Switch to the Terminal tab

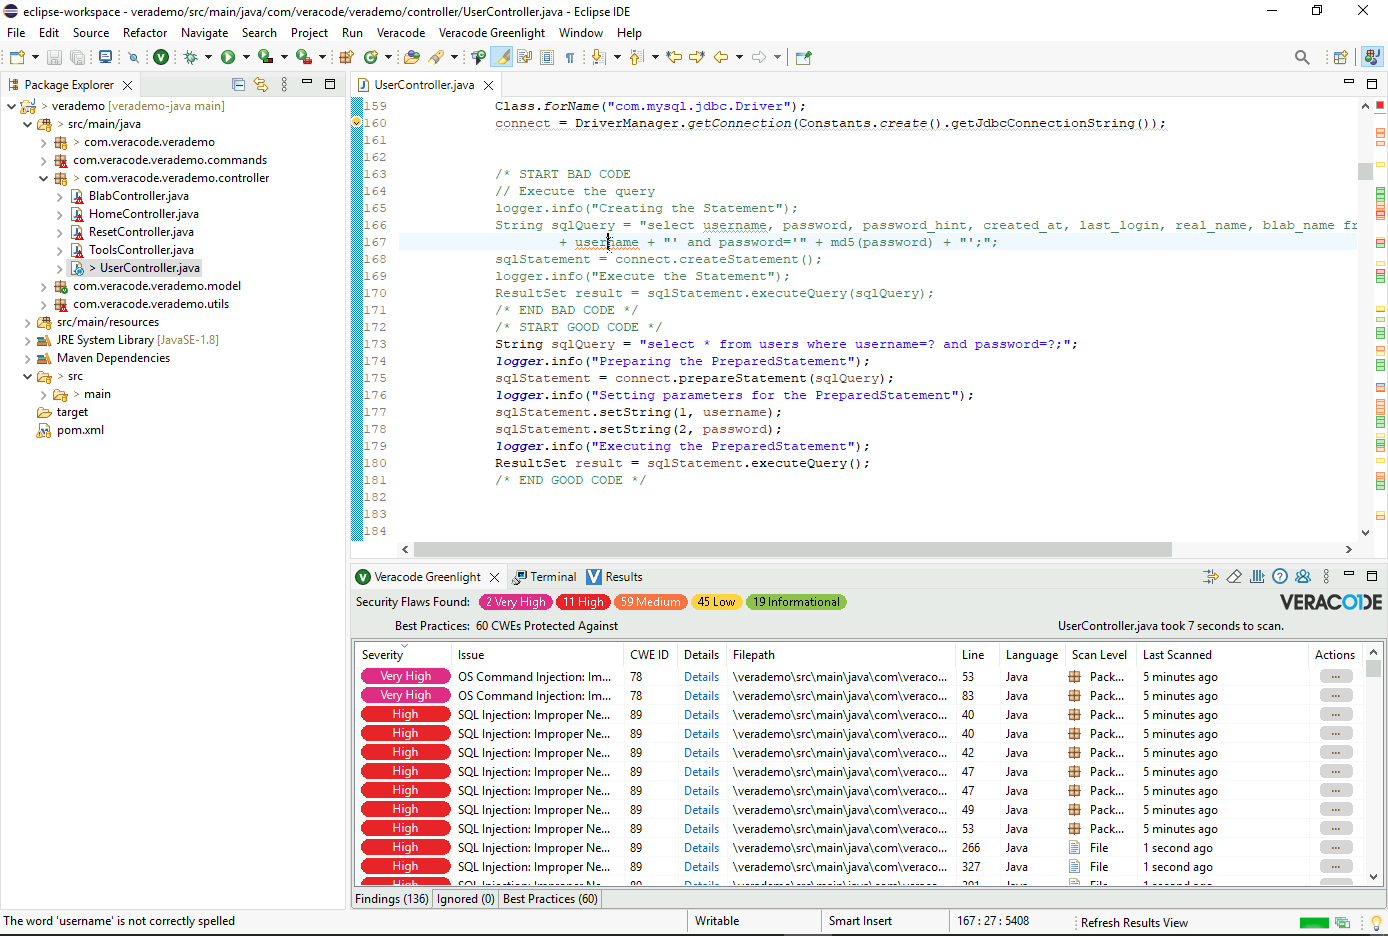tap(545, 577)
